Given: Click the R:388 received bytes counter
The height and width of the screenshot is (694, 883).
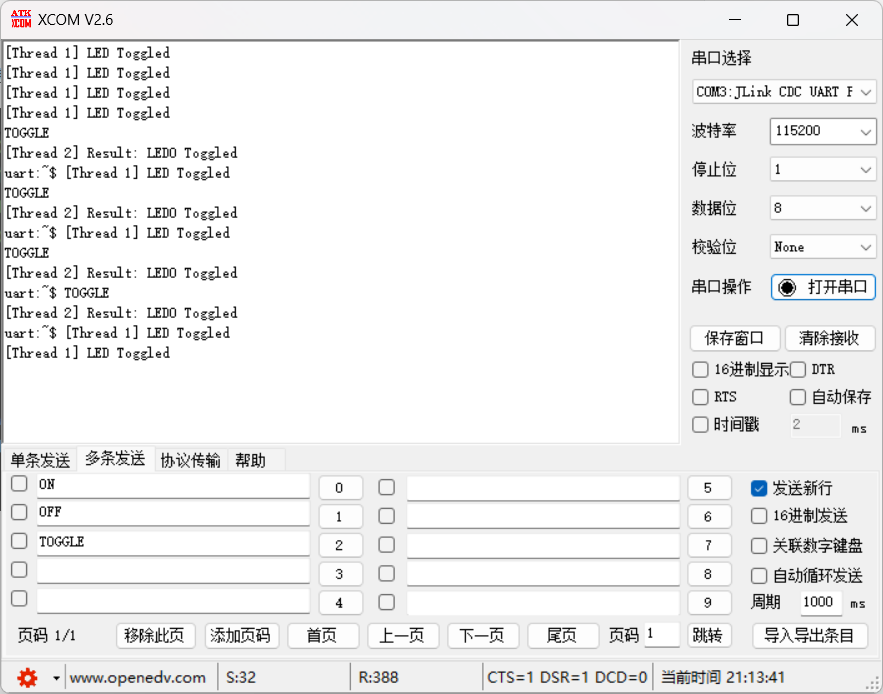Looking at the screenshot, I should [x=378, y=678].
